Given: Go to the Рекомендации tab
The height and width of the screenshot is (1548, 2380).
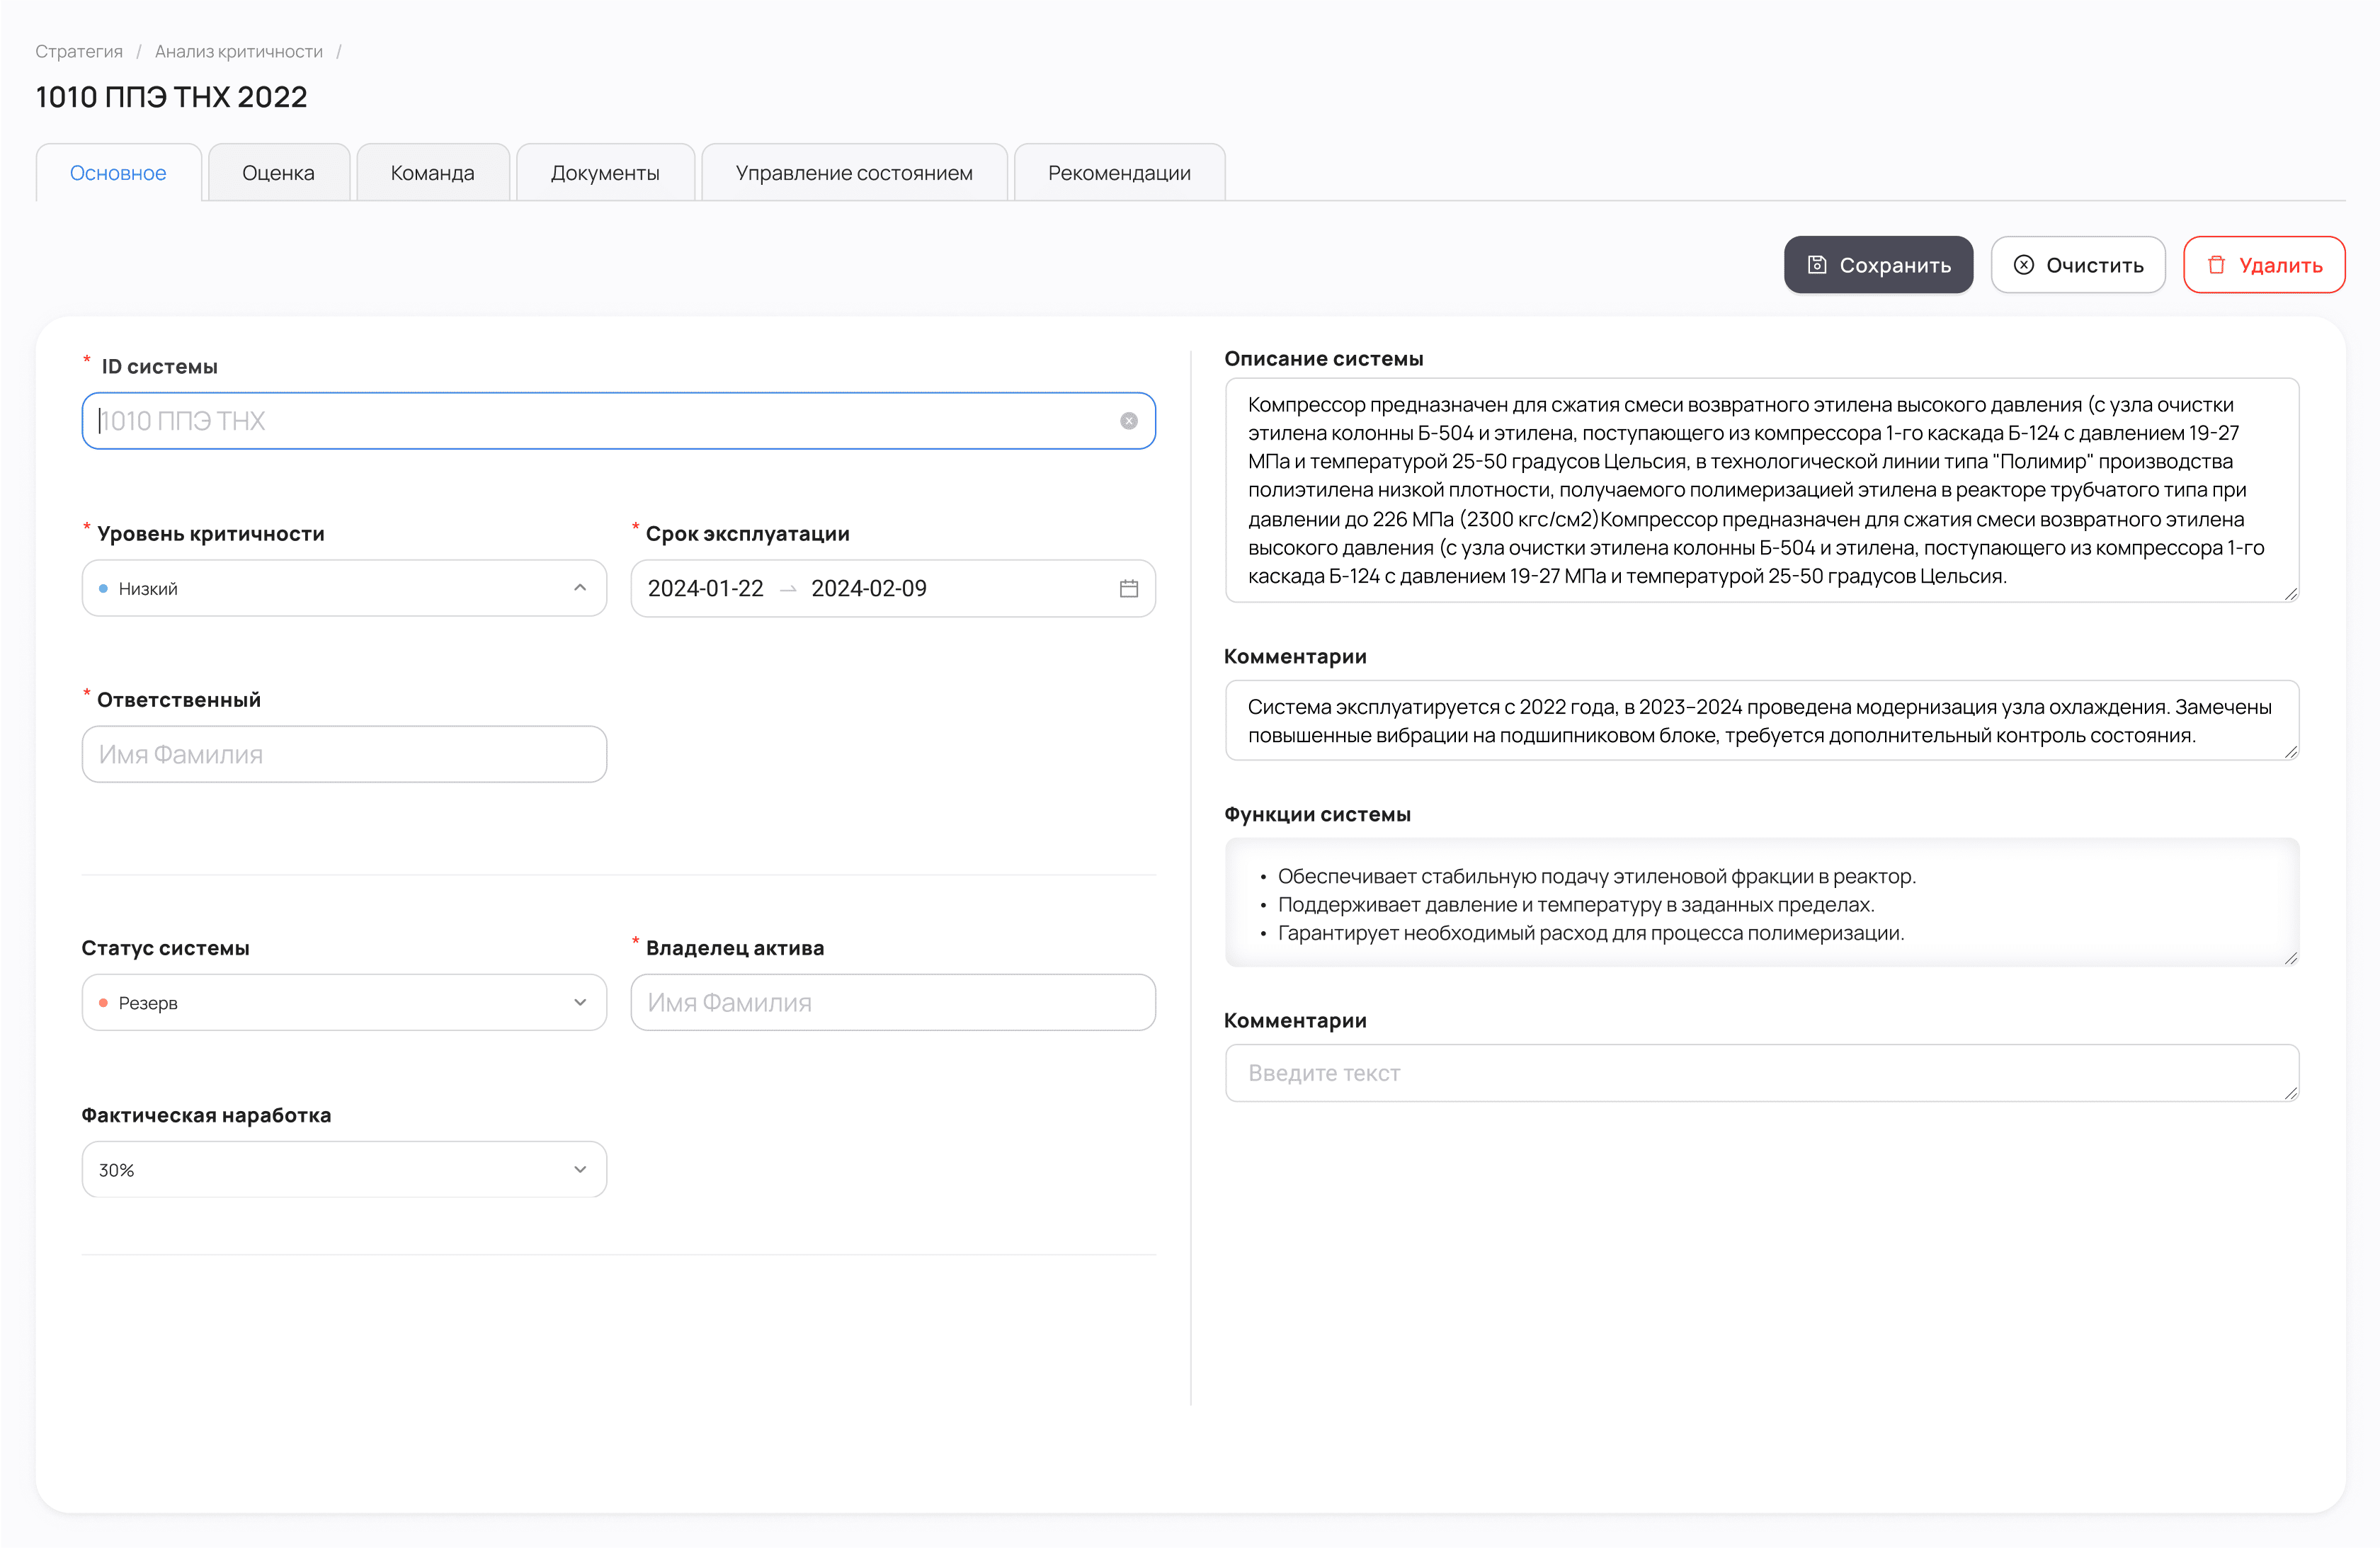Looking at the screenshot, I should point(1118,173).
